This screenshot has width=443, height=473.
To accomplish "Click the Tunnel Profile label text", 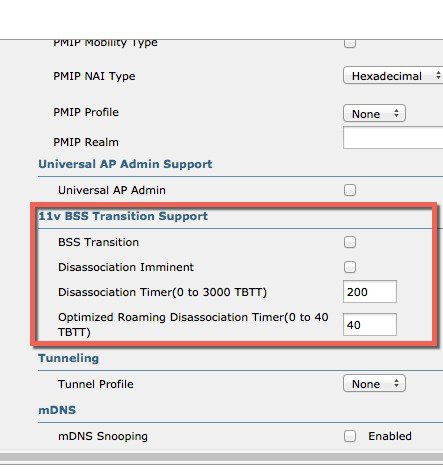I will (x=96, y=384).
